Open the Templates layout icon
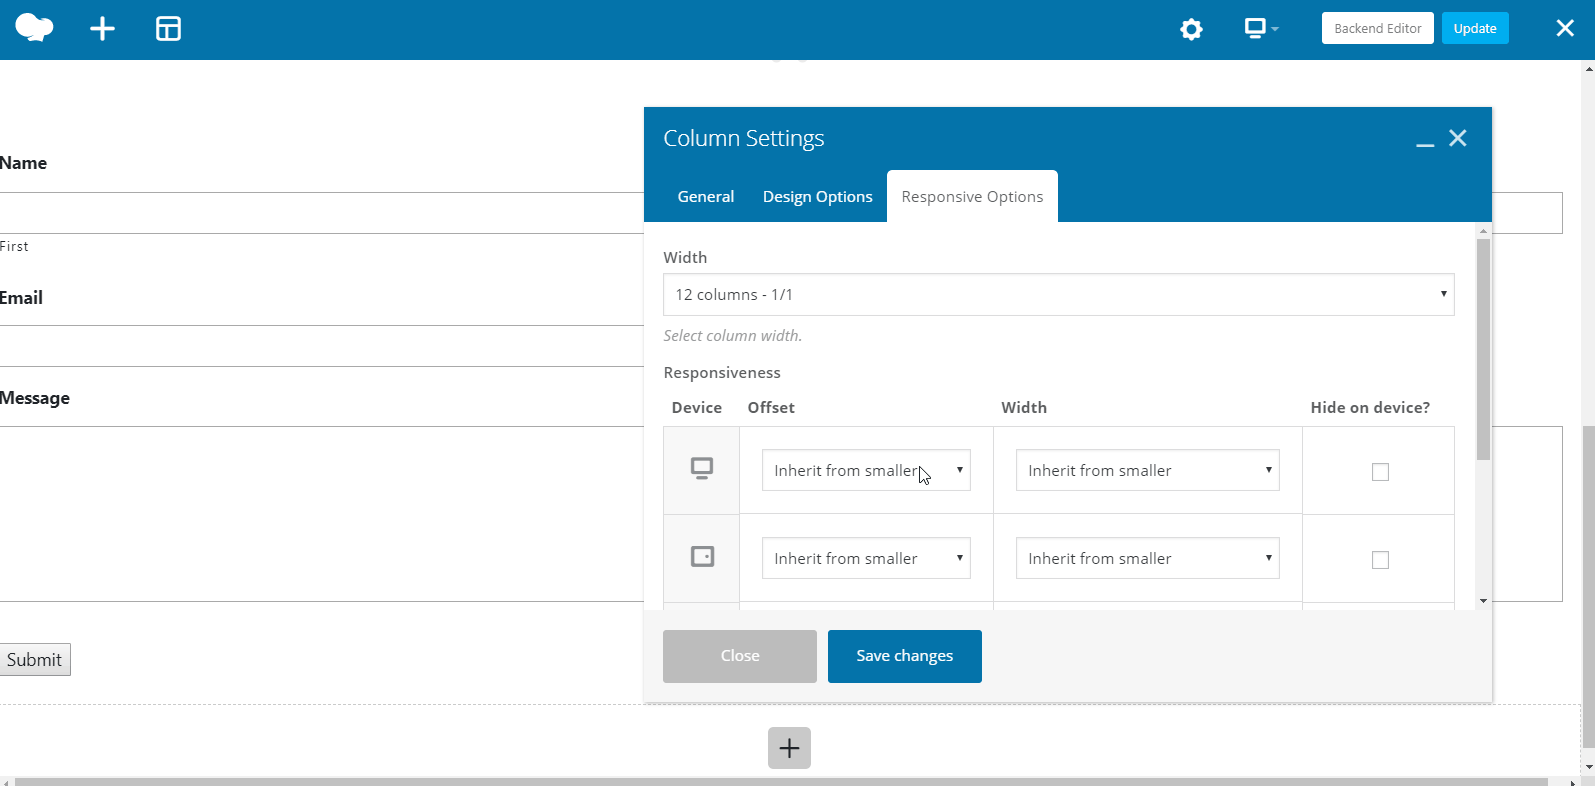Viewport: 1595px width, 786px height. tap(168, 29)
